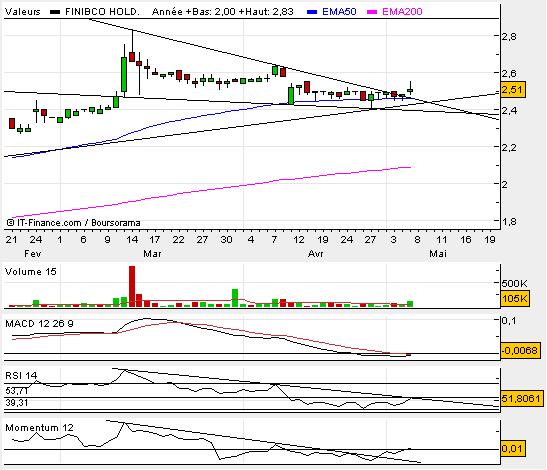Click the RSI level 39,31 label
547x470 pixels.
[x=17, y=403]
